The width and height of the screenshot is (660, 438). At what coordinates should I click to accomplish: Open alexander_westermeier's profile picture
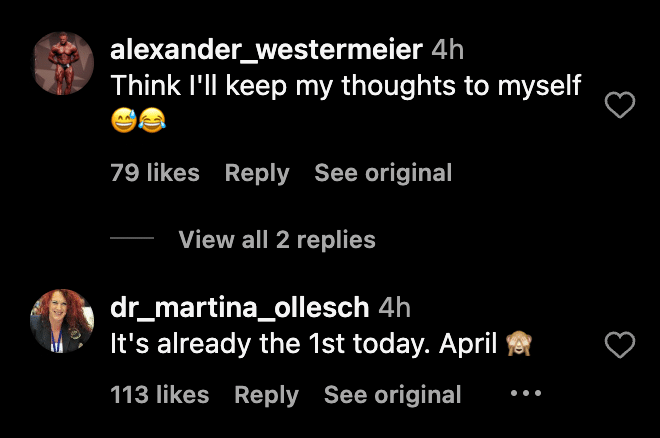point(64,62)
